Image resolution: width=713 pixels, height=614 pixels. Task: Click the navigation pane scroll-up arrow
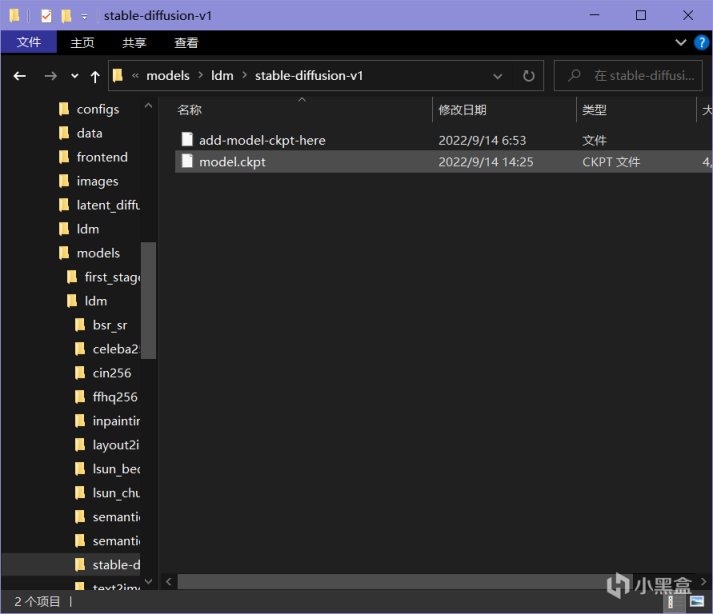(148, 106)
